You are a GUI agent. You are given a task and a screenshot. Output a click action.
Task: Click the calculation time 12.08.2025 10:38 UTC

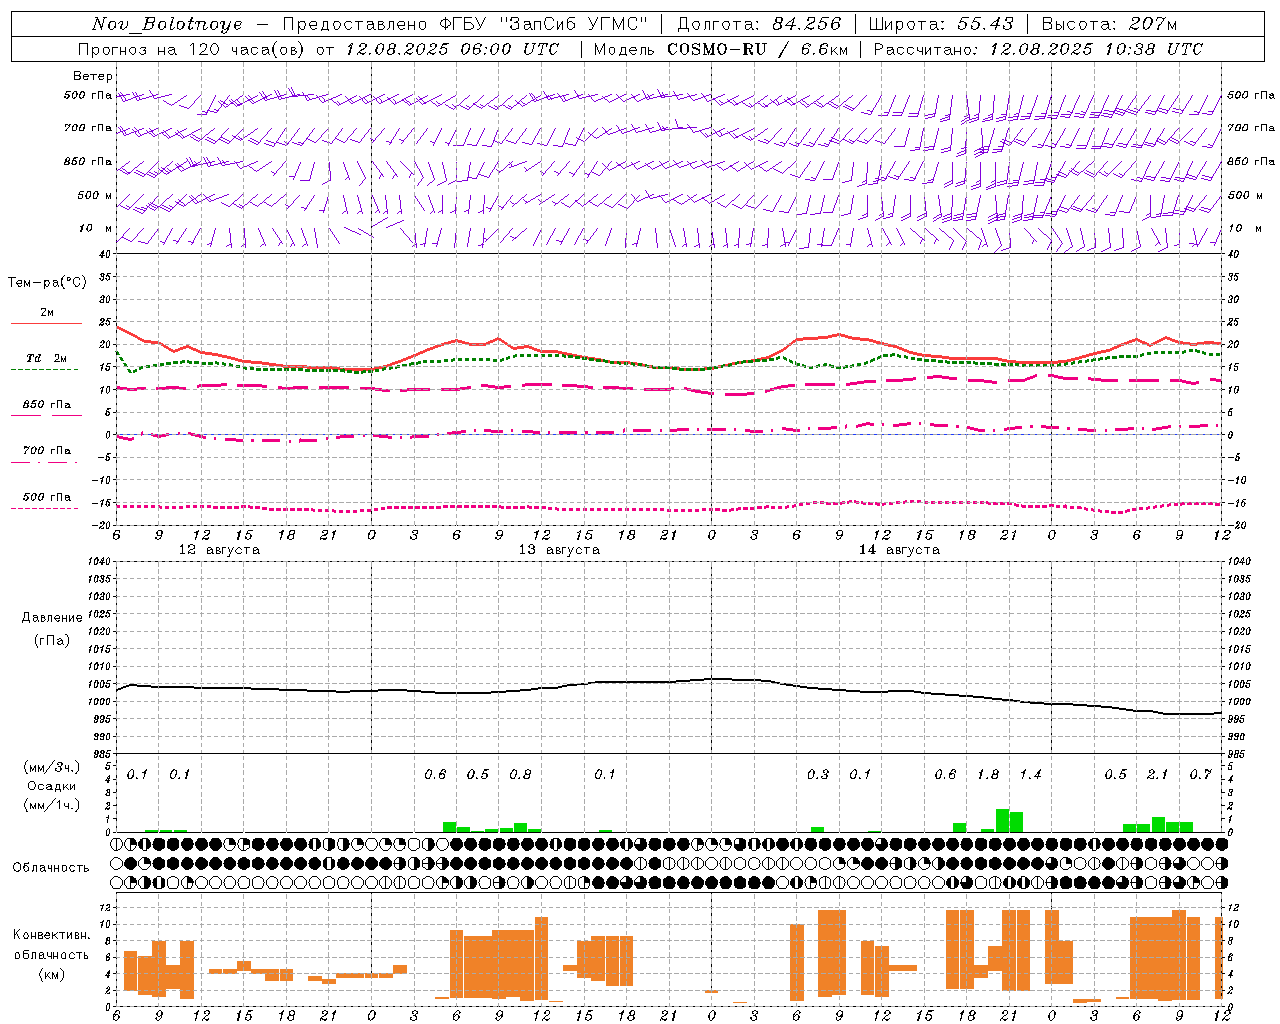pos(1096,49)
